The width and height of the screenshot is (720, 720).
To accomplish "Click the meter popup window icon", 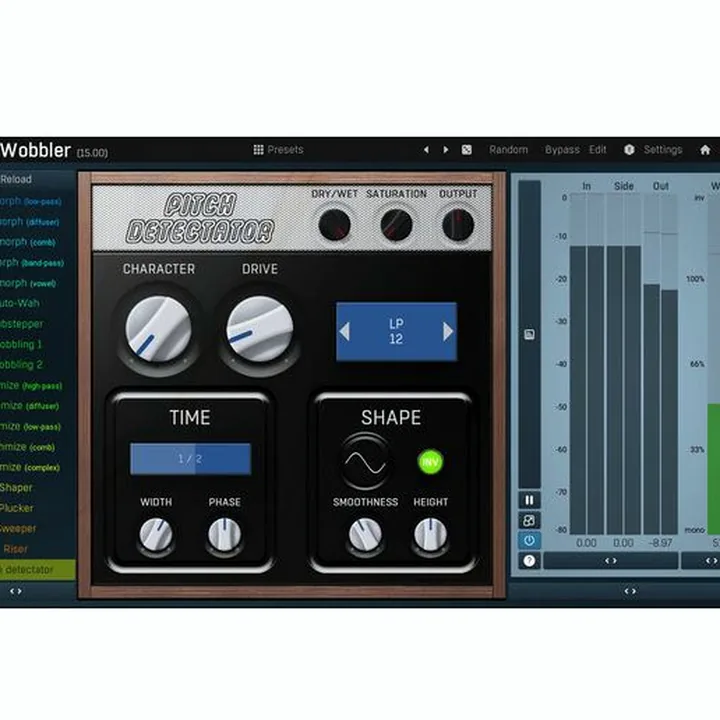I will (x=529, y=334).
